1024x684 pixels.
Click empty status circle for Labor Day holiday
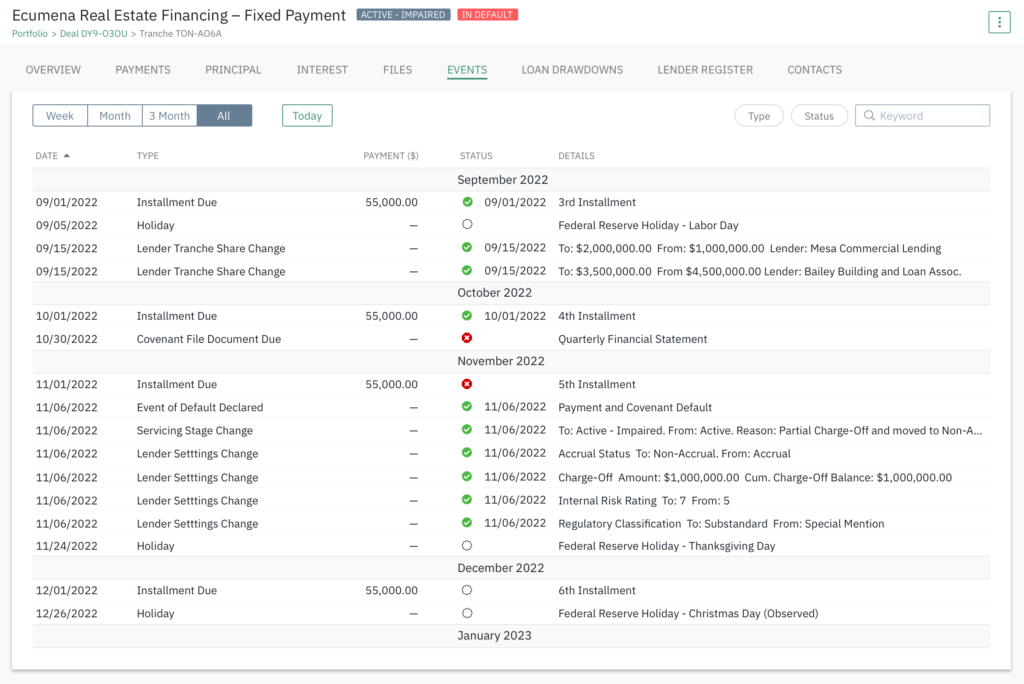click(467, 225)
